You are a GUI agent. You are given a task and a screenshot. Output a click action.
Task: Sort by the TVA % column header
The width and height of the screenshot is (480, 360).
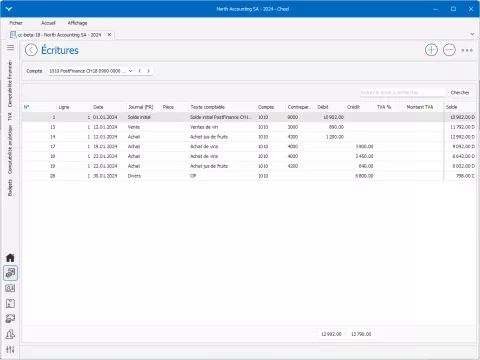[x=389, y=107]
